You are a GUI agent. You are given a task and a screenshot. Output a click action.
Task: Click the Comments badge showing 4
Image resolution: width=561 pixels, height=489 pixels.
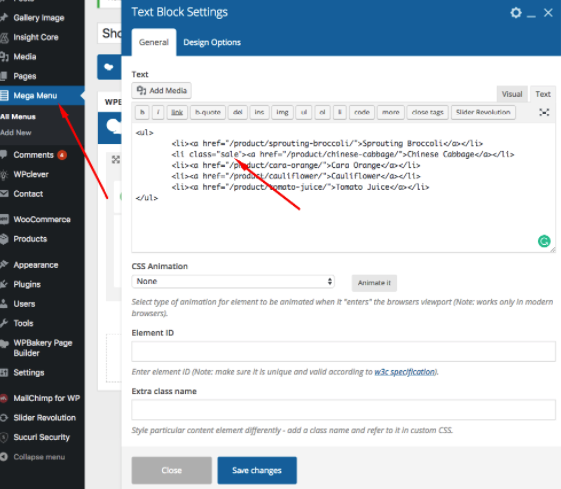(x=62, y=155)
